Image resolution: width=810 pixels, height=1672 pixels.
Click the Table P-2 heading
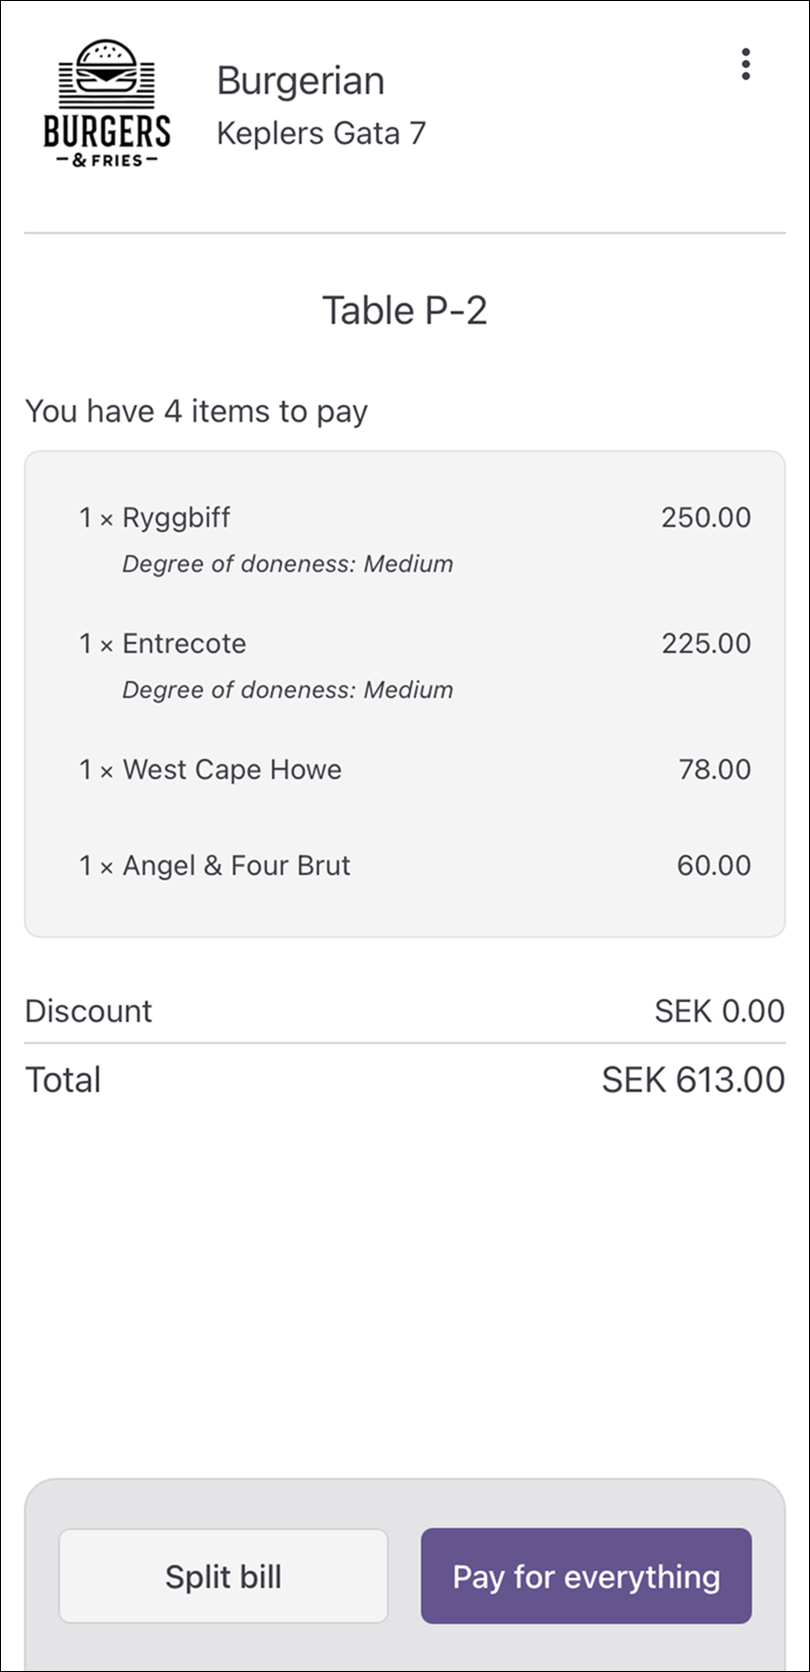pos(404,311)
